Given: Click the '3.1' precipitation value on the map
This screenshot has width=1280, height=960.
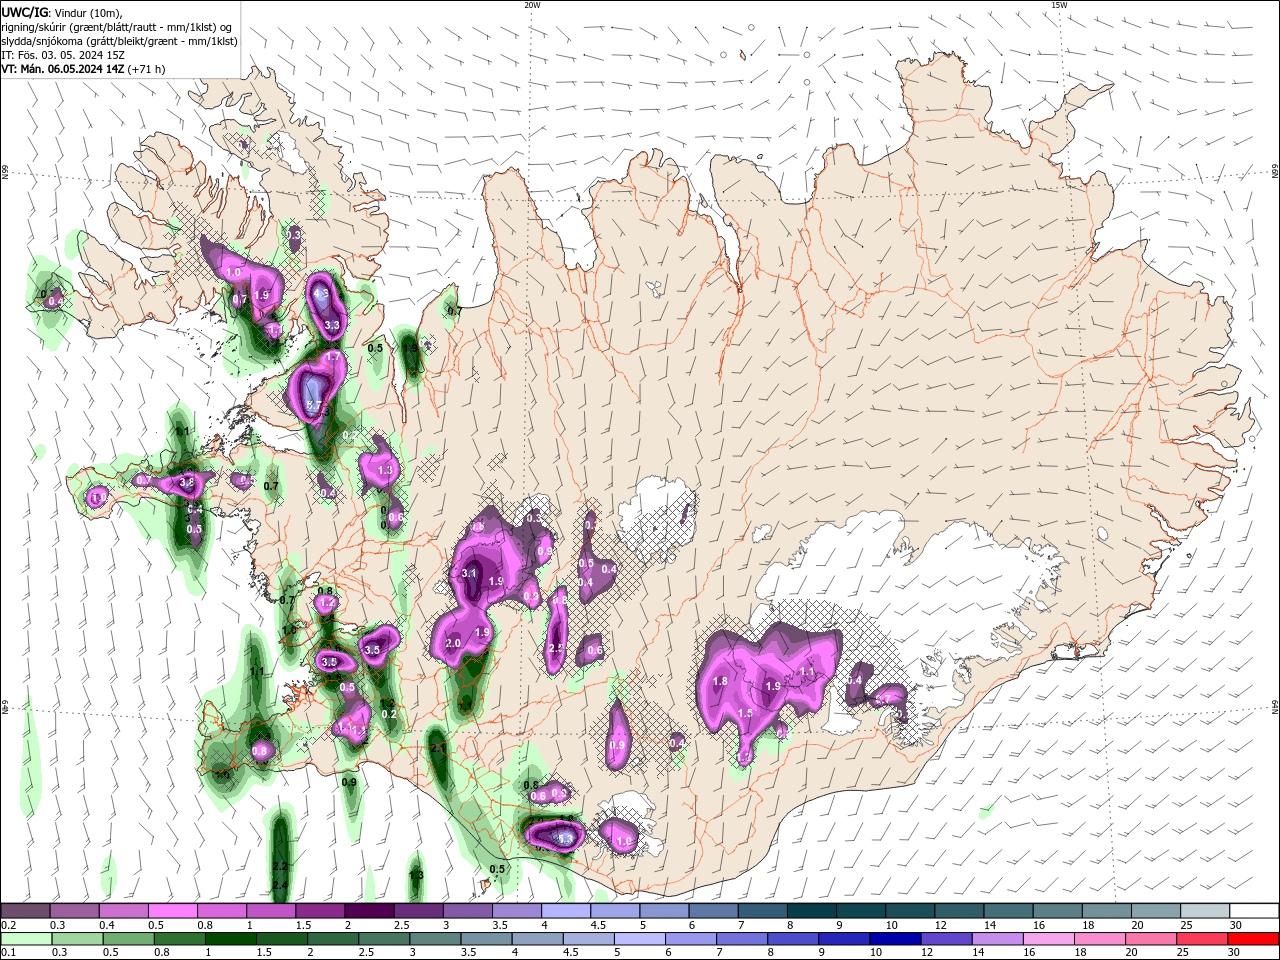Looking at the screenshot, I should click(469, 573).
